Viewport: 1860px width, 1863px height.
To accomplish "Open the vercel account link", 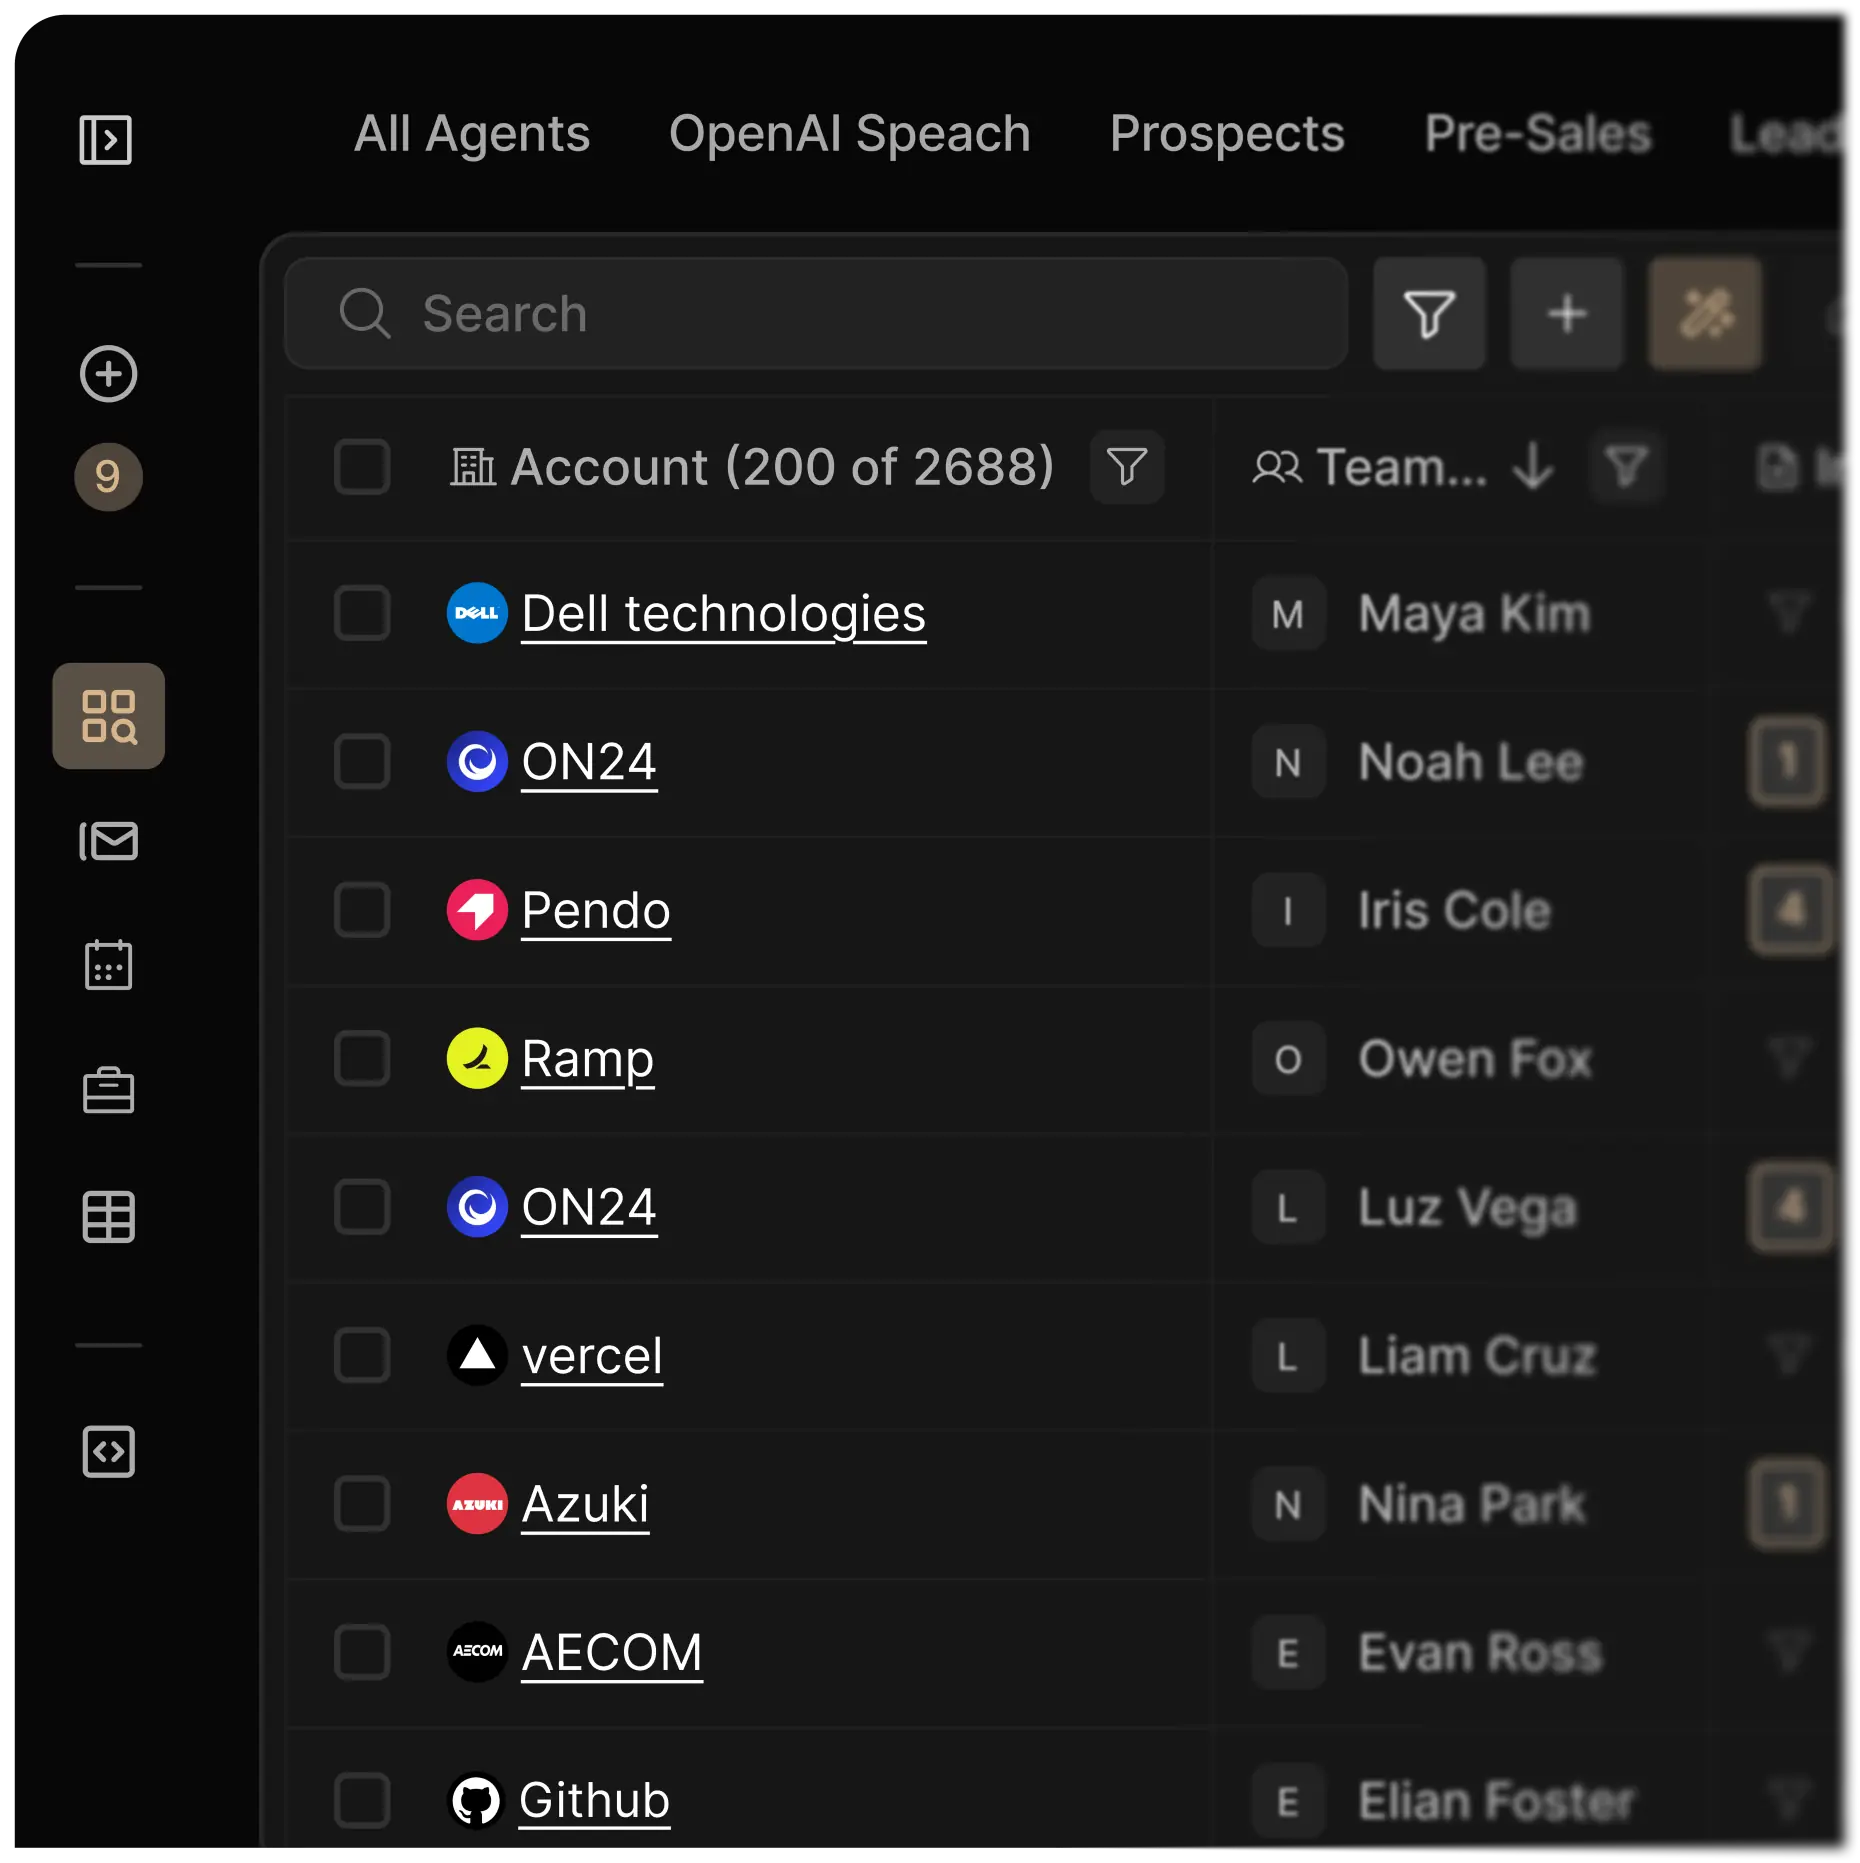I will click(x=592, y=1356).
